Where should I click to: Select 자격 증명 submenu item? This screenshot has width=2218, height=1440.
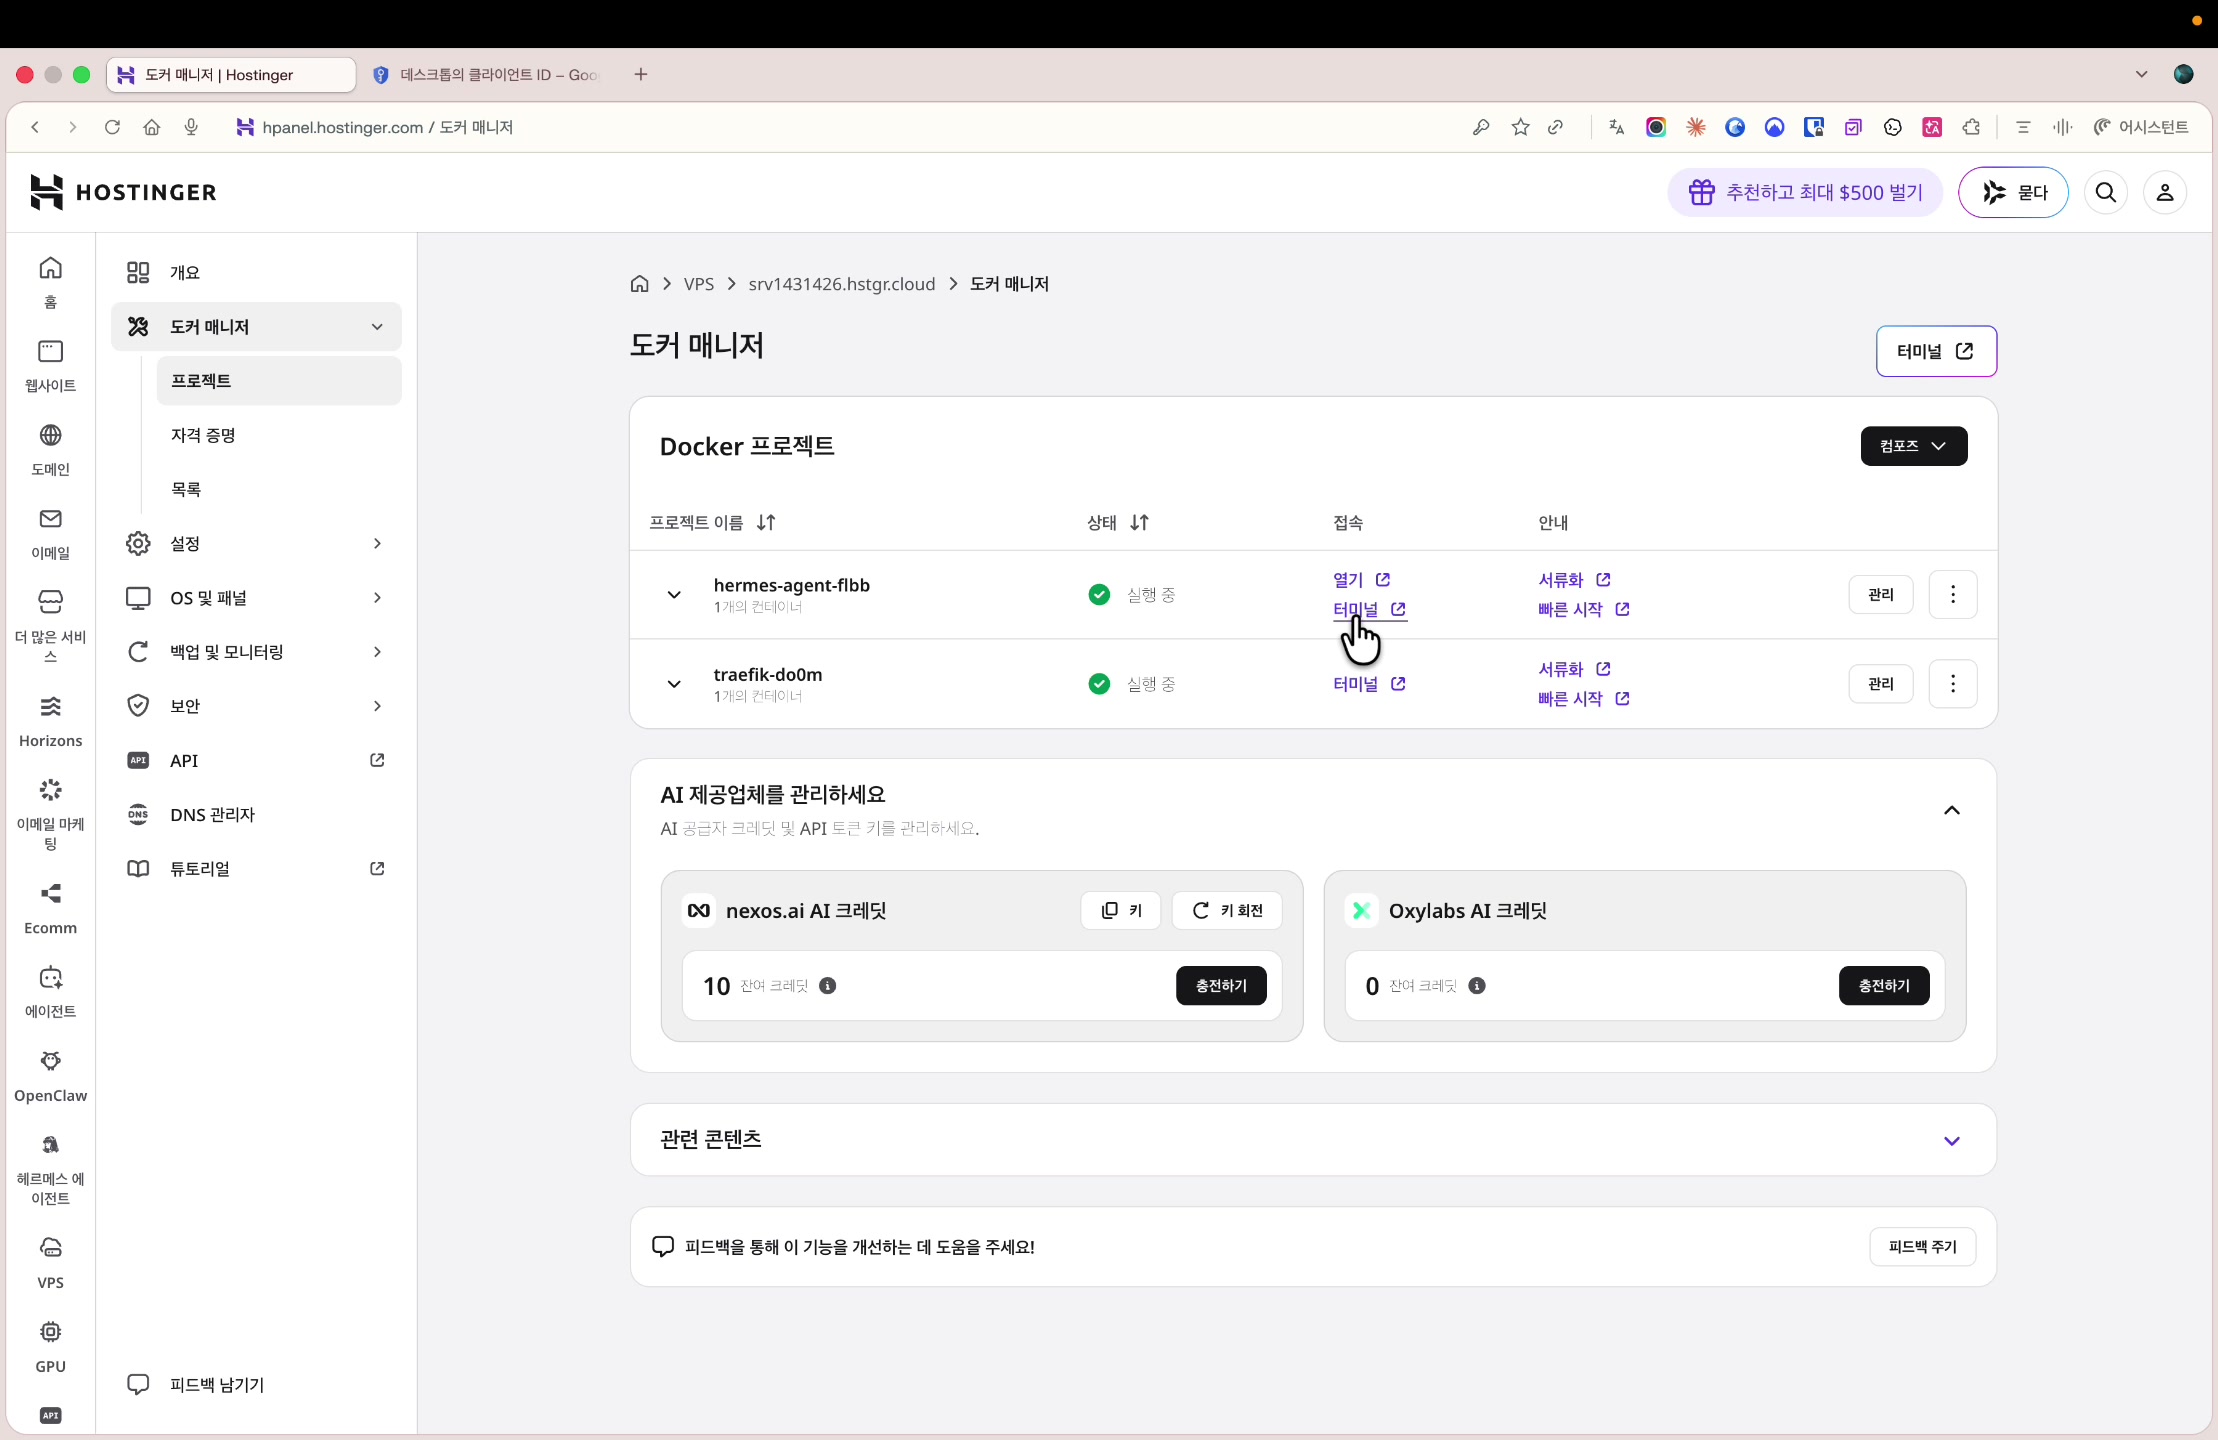tap(279, 435)
